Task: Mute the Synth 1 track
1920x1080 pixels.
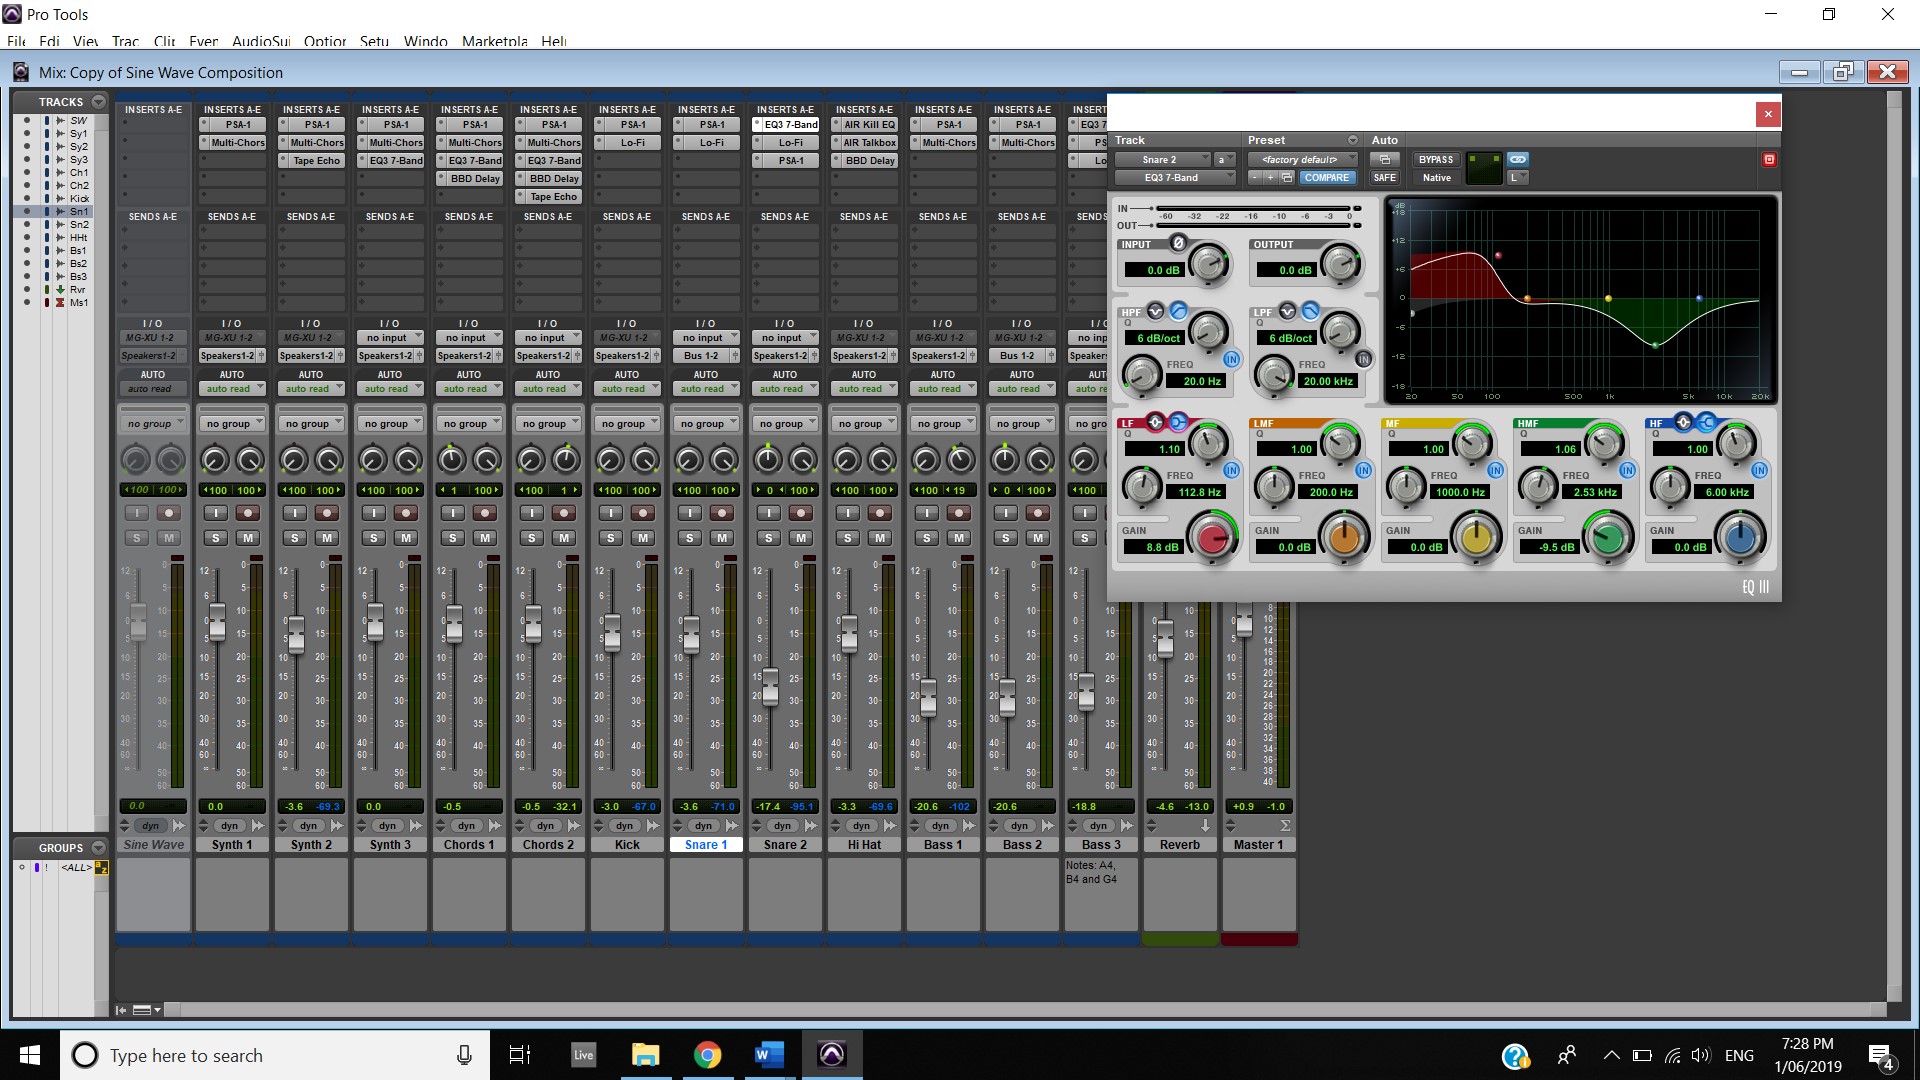Action: [248, 538]
